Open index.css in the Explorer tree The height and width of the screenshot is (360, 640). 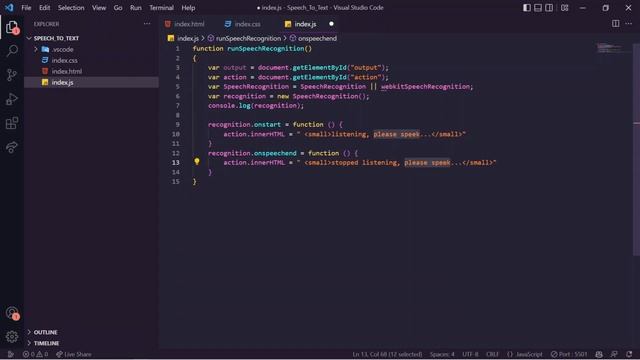(64, 60)
